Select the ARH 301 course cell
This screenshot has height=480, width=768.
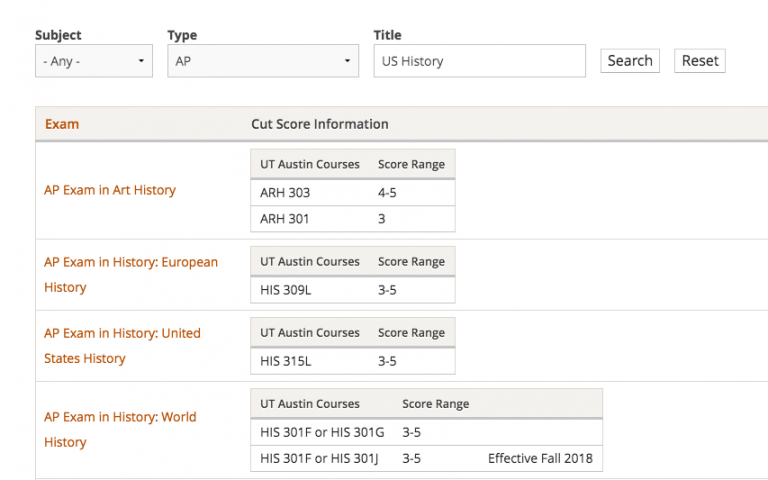point(282,218)
